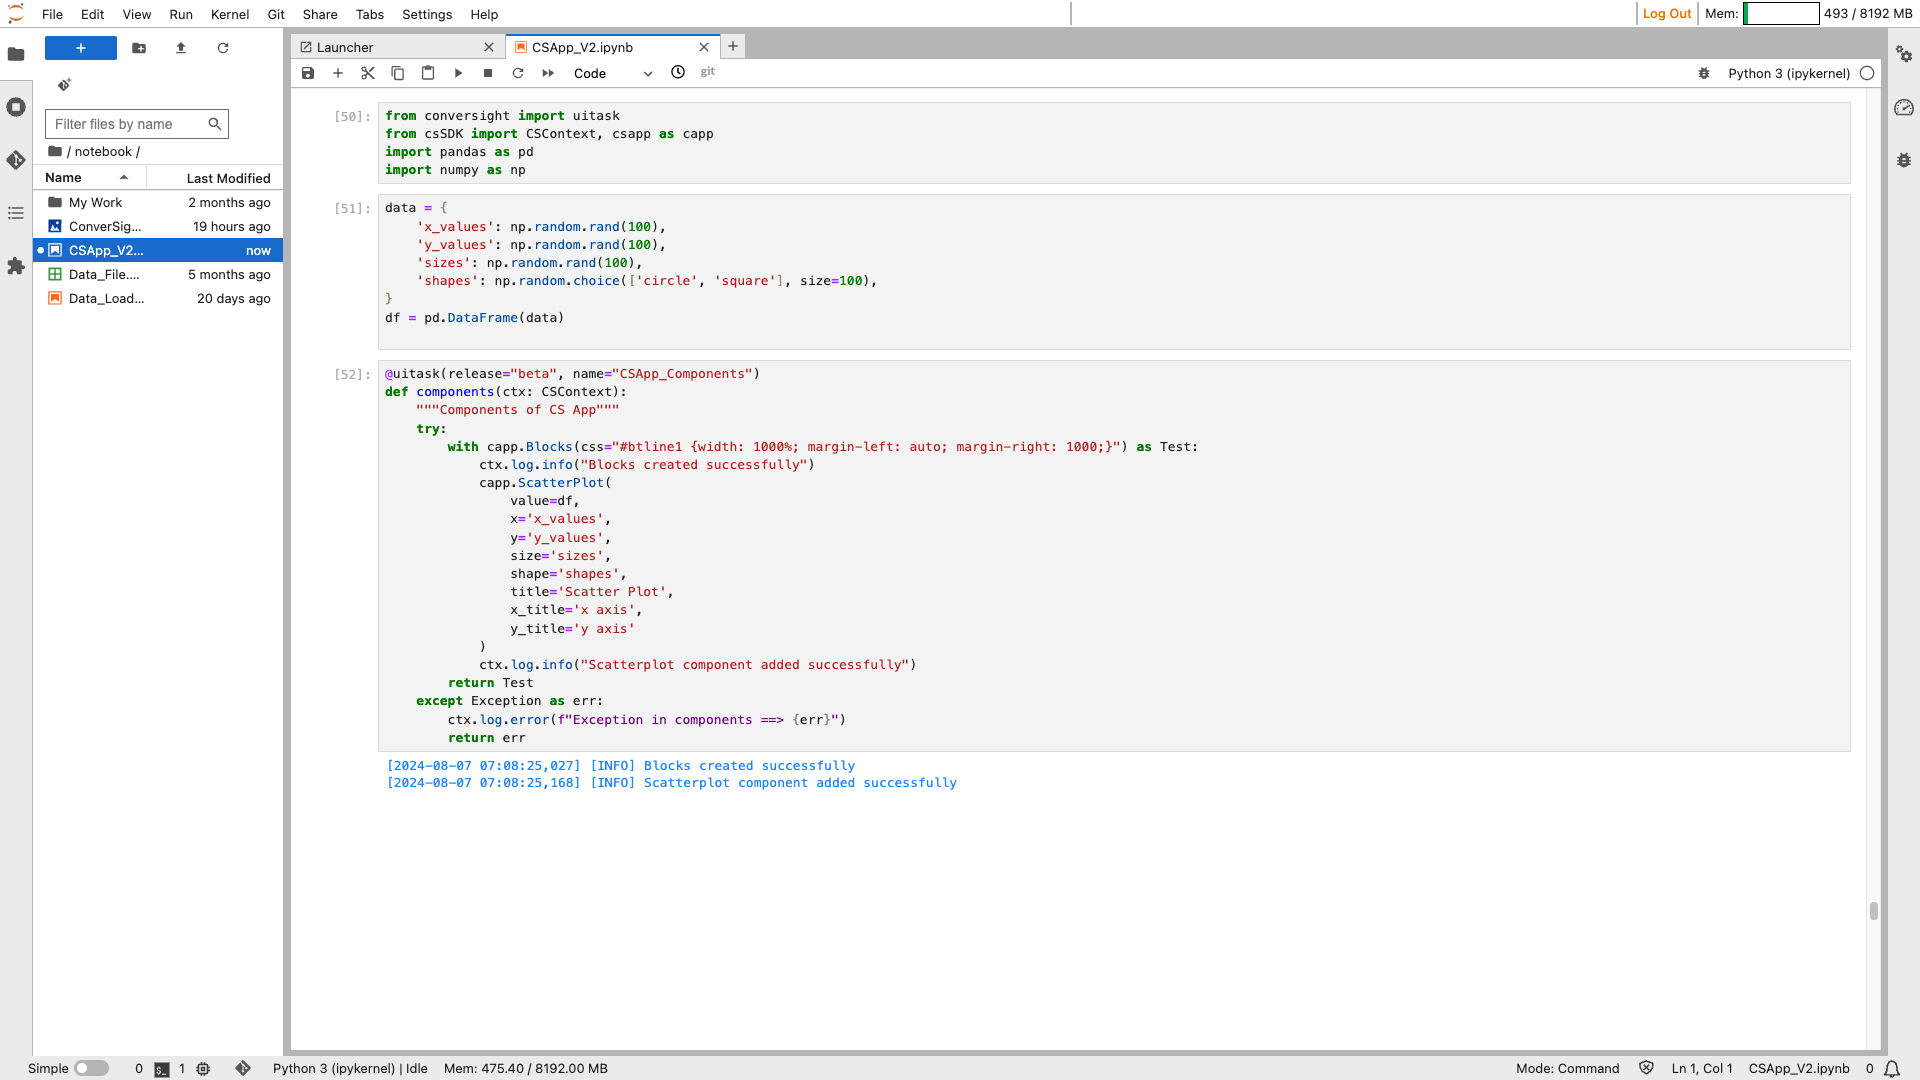The width and height of the screenshot is (1920, 1080).
Task: Click the clock icon in notebook toolbar
Action: point(678,72)
